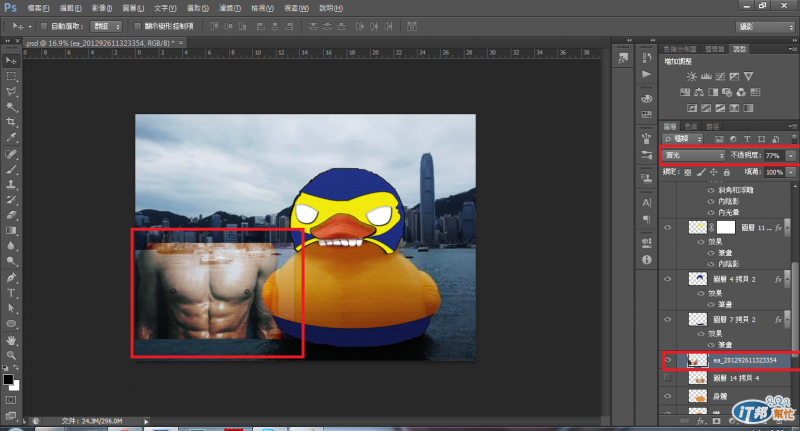Collapse effects on 圖層 7 拷貝 2
The height and width of the screenshot is (431, 800).
coord(787,319)
